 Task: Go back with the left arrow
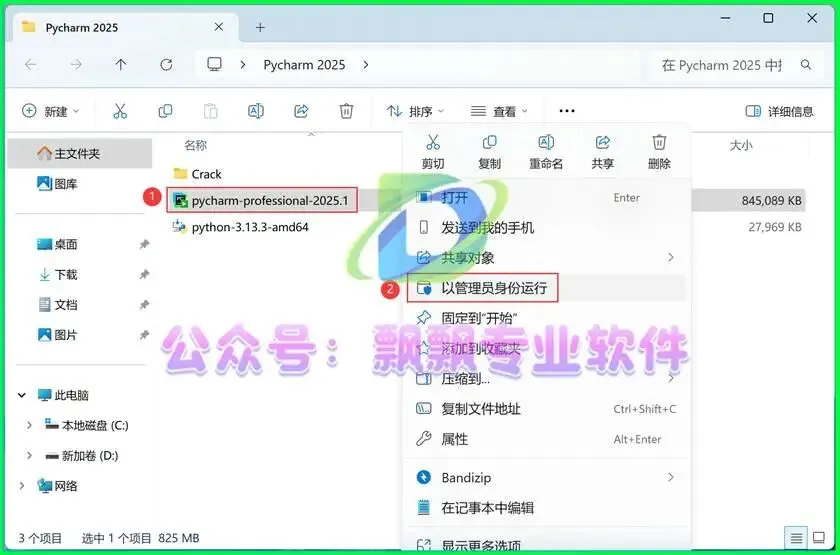click(31, 65)
